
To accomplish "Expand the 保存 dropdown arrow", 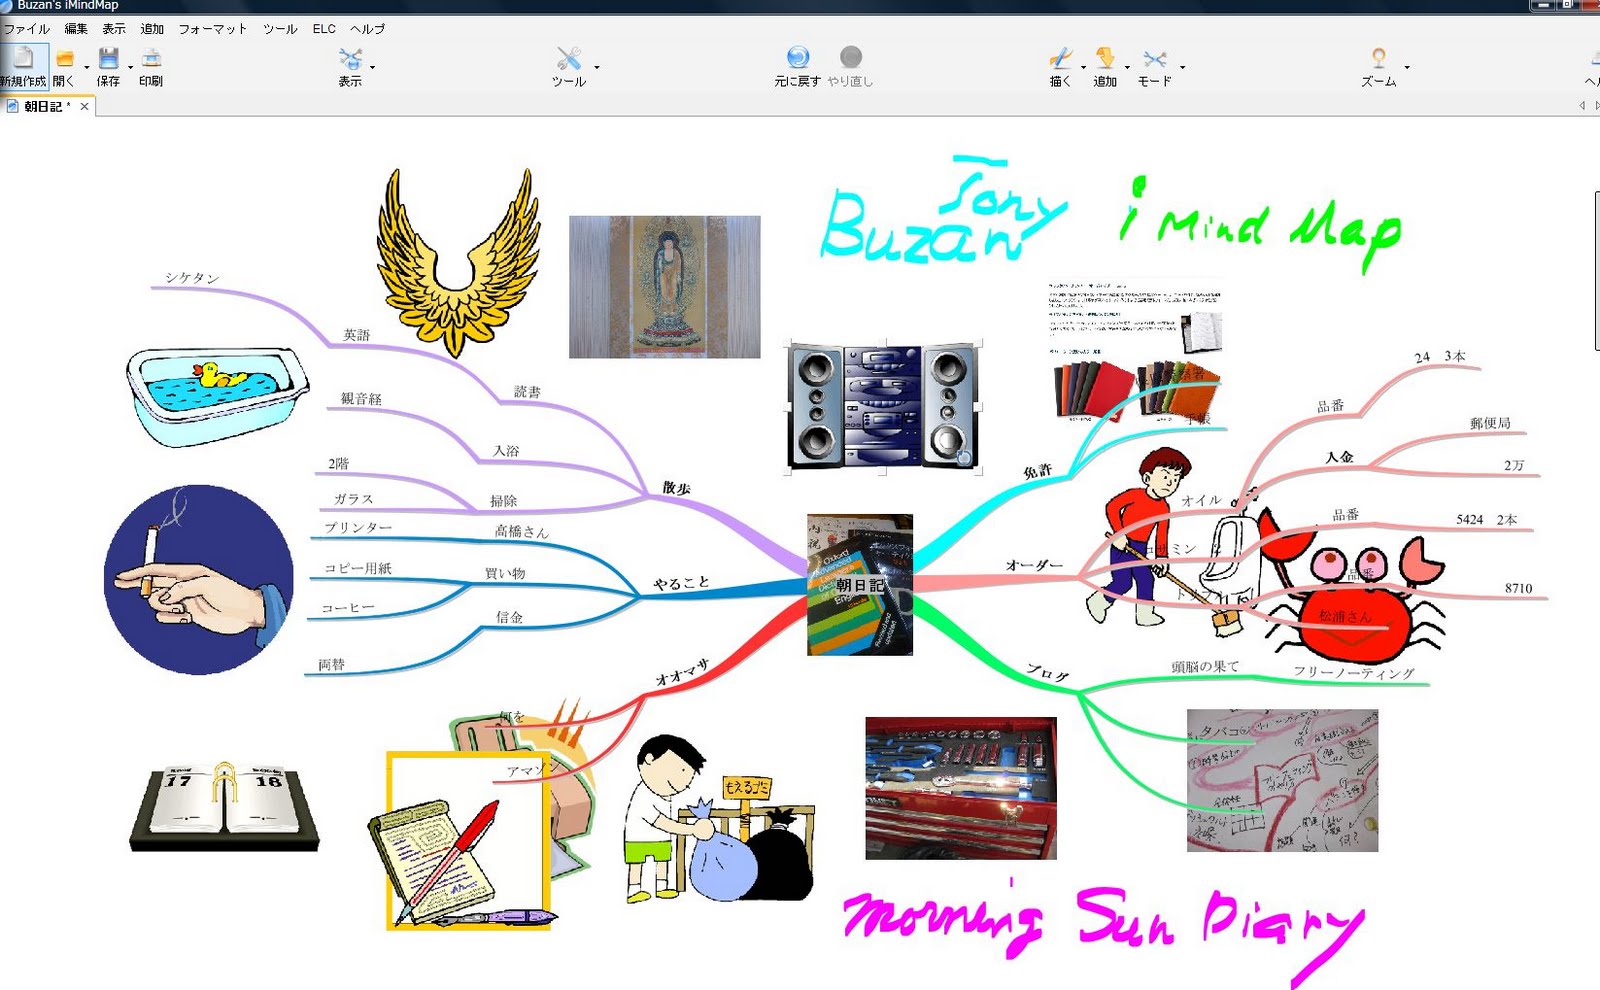I will (x=130, y=67).
